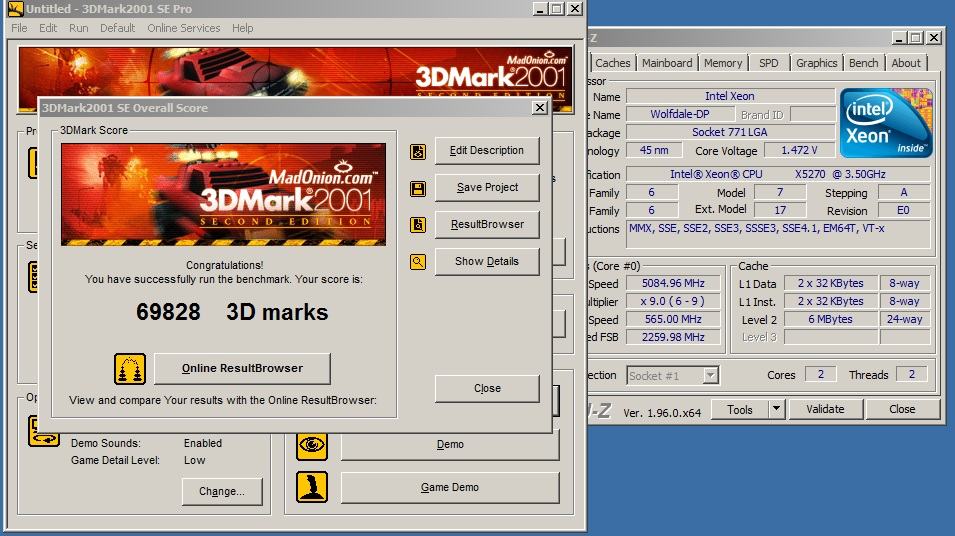Viewport: 955px width, 536px height.
Task: Open the Socket #1 selection combo box
Action: (672, 376)
